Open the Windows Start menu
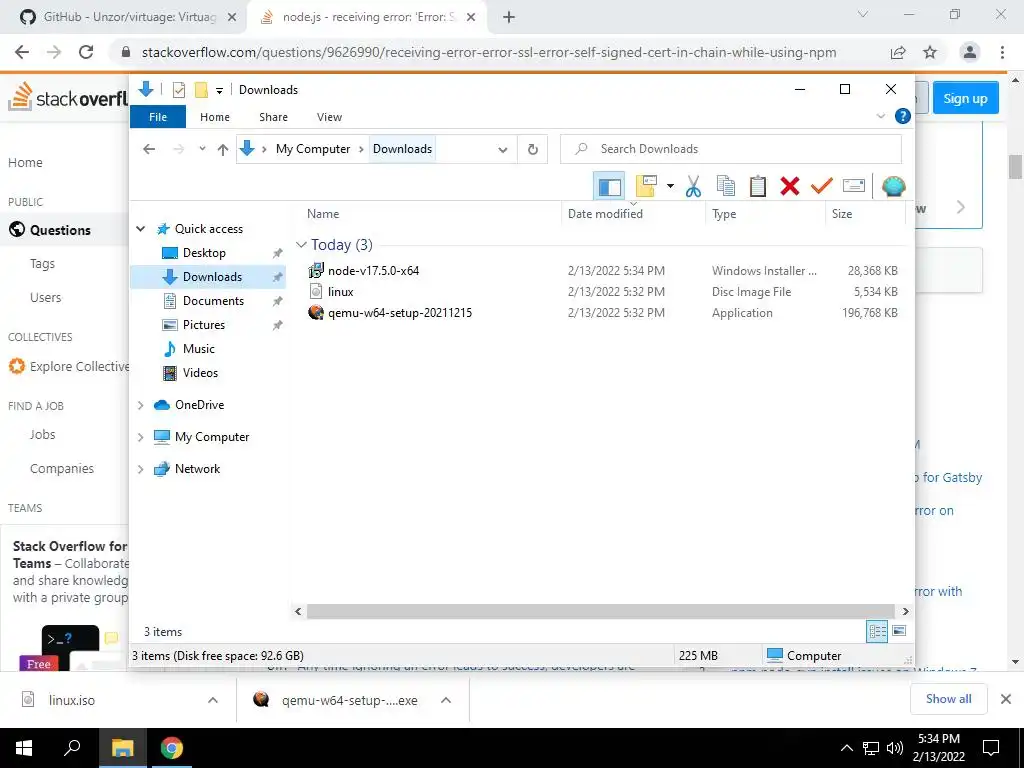Image resolution: width=1024 pixels, height=768 pixels. point(24,748)
